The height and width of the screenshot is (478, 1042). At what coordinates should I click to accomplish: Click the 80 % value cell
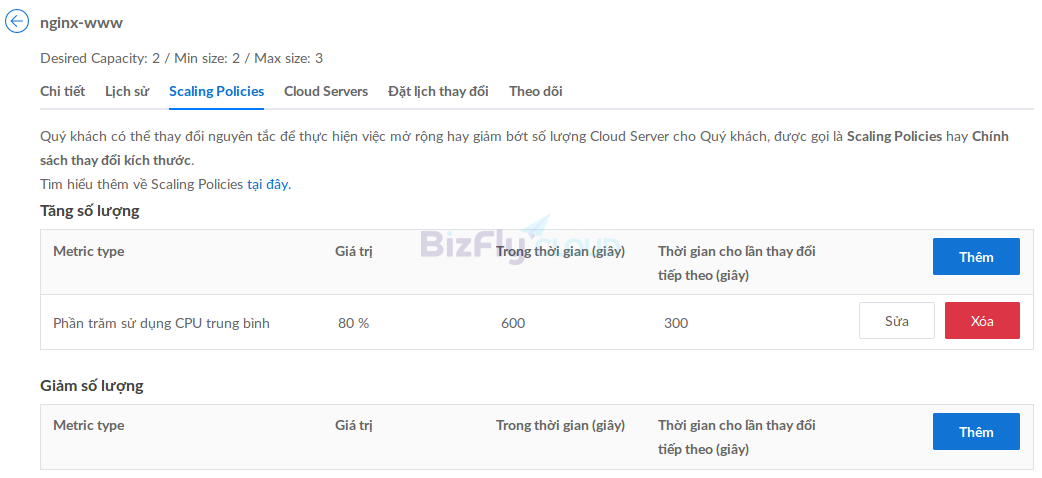[x=354, y=324]
